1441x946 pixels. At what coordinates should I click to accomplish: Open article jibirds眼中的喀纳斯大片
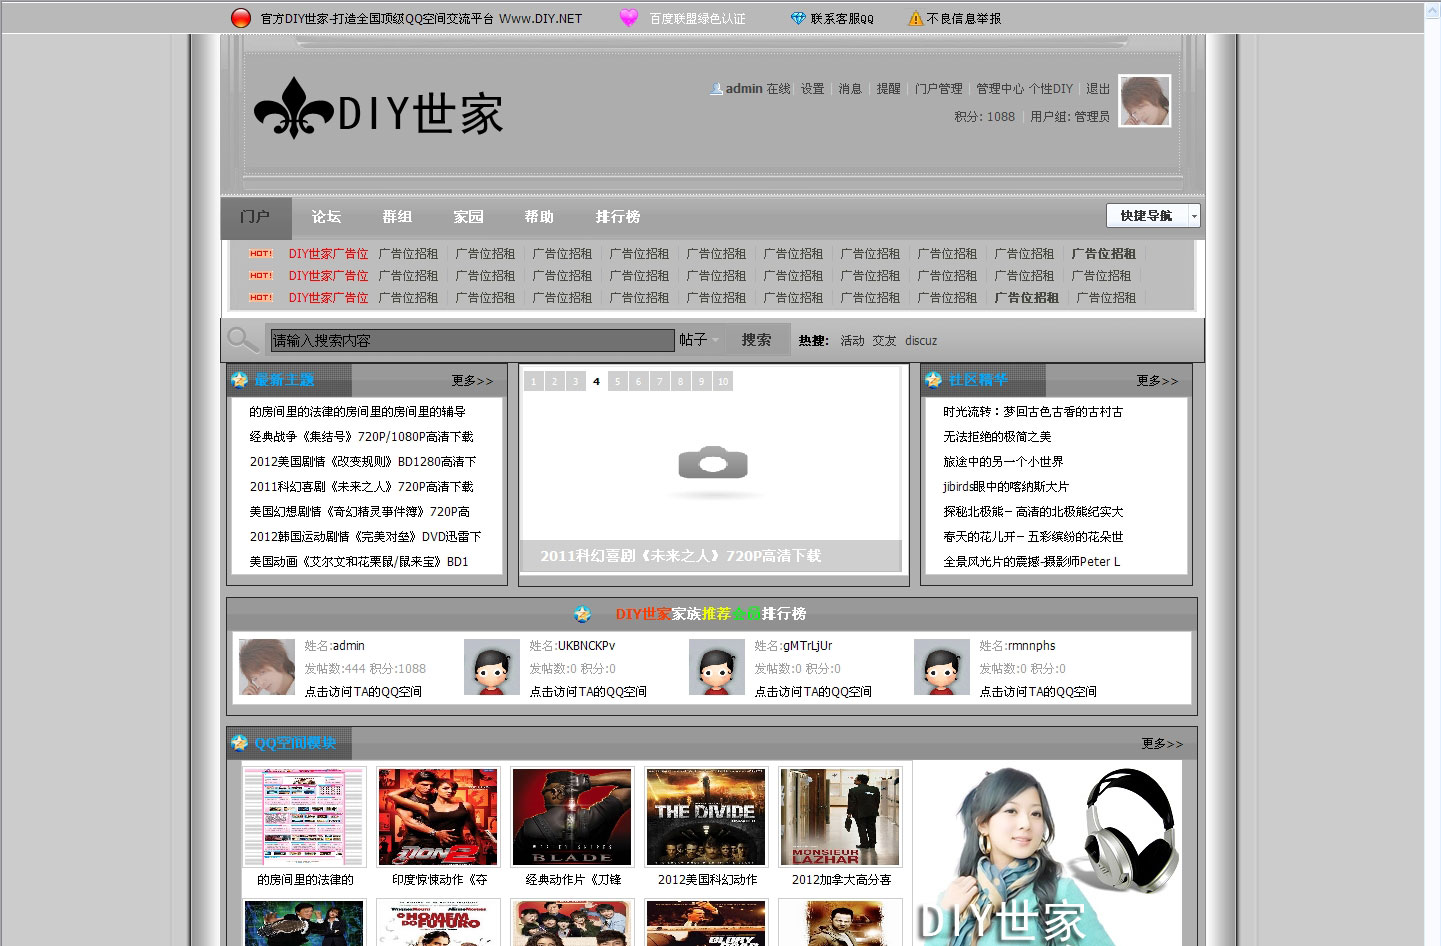pyautogui.click(x=1006, y=487)
